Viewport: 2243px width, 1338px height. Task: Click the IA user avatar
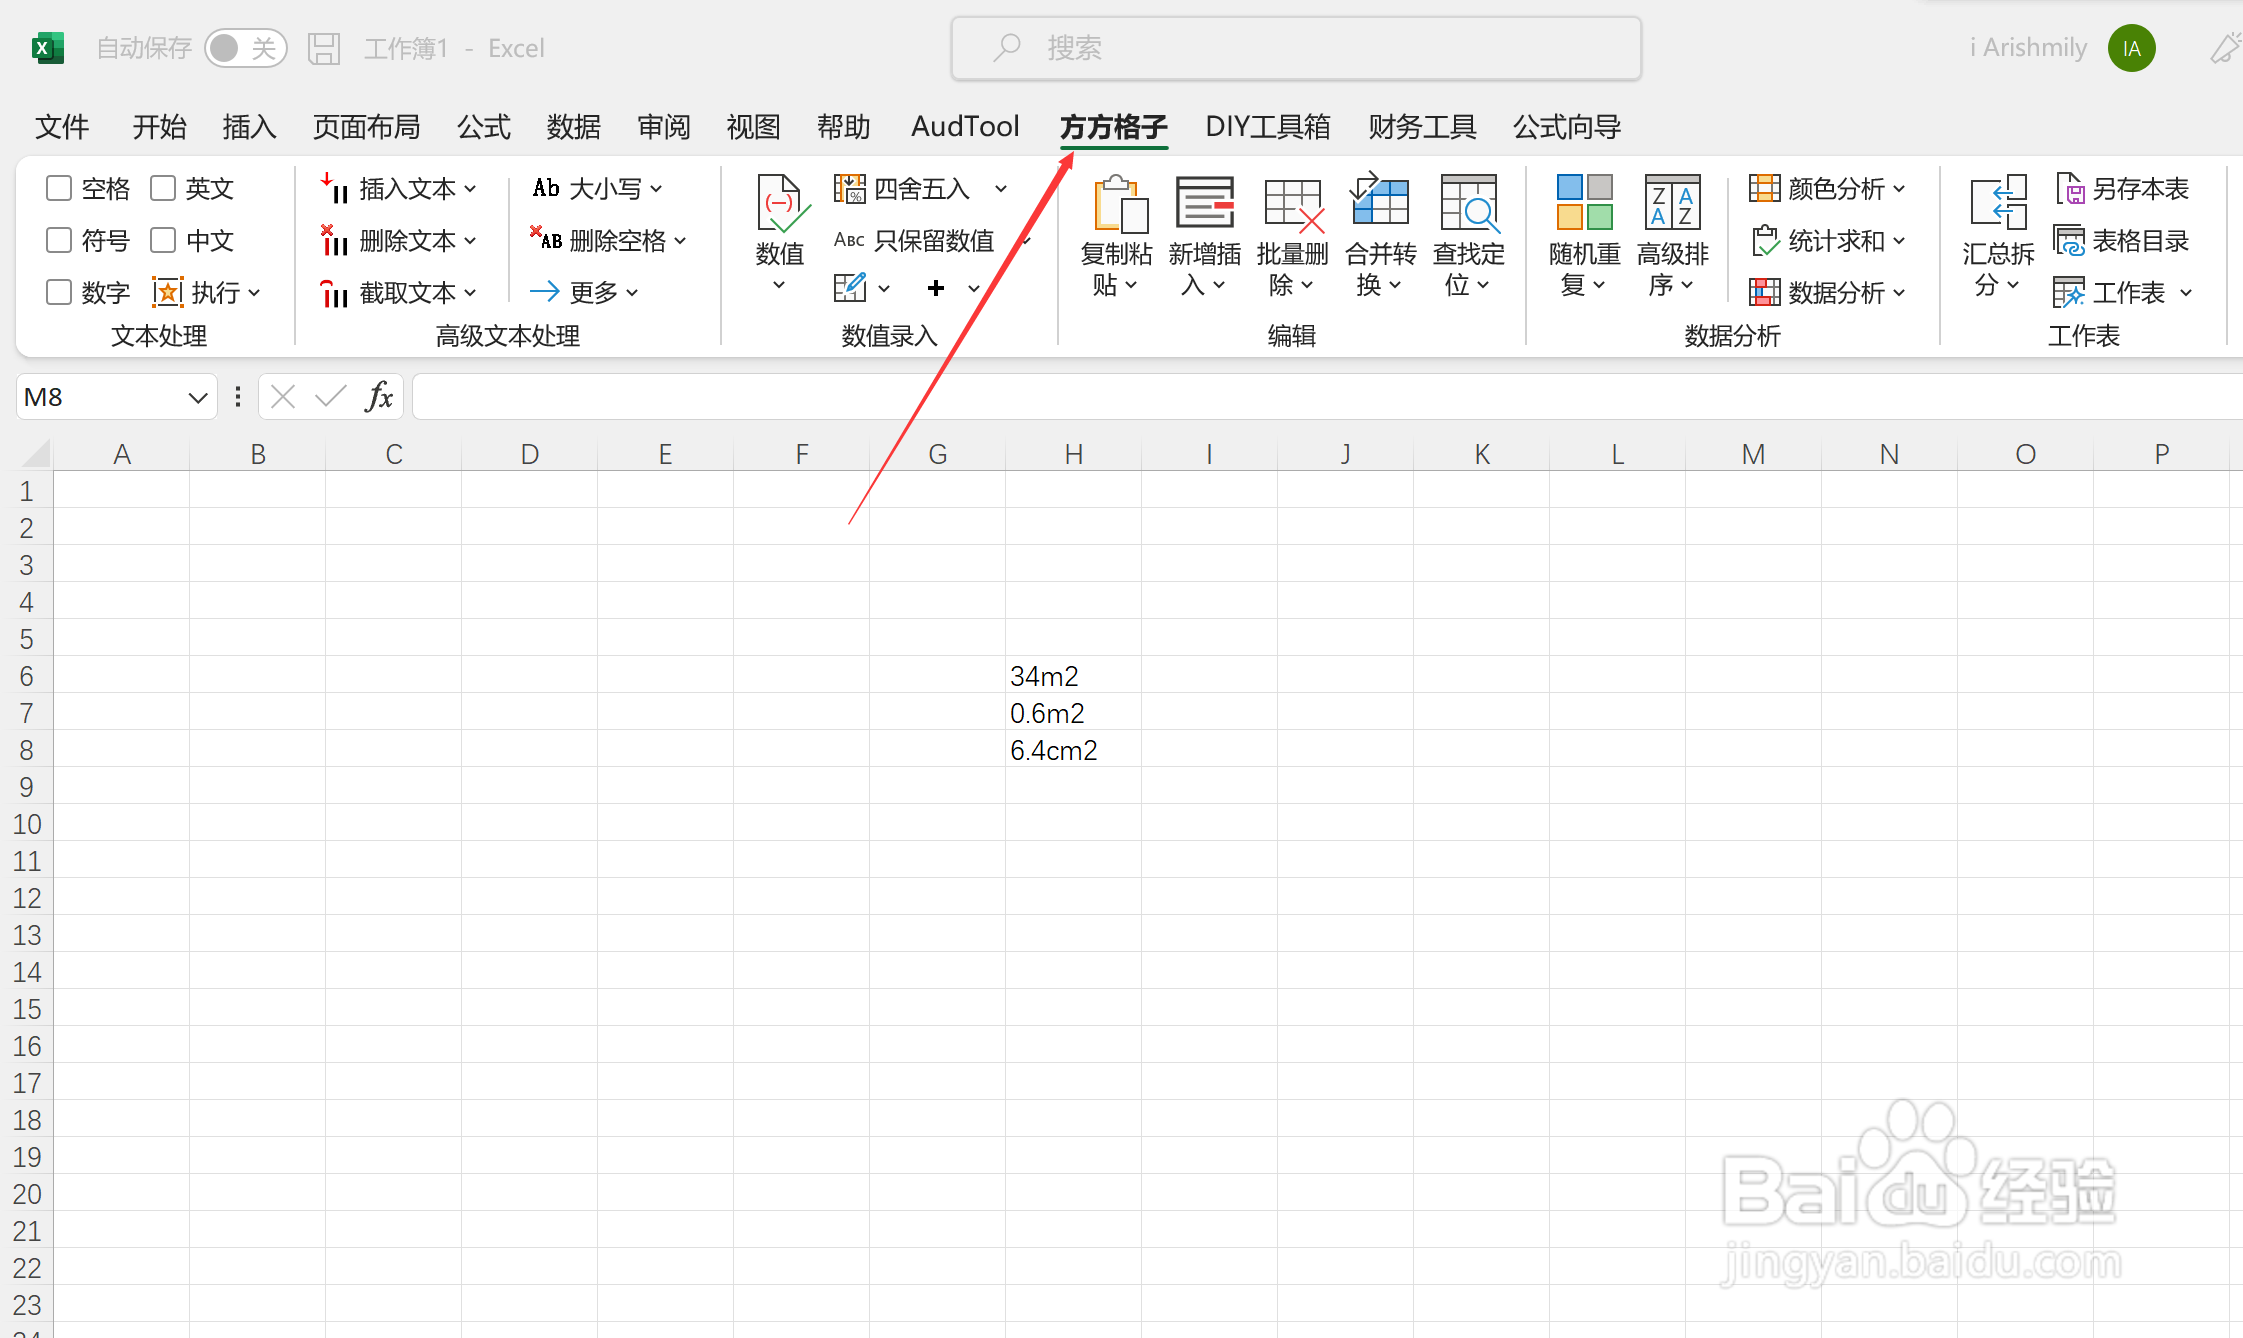(2131, 48)
